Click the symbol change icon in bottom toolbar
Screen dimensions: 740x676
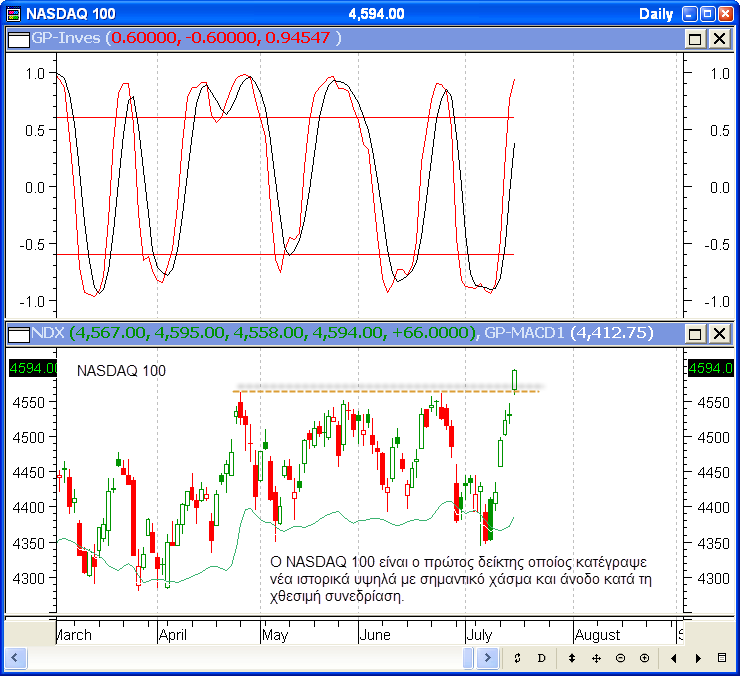517,658
